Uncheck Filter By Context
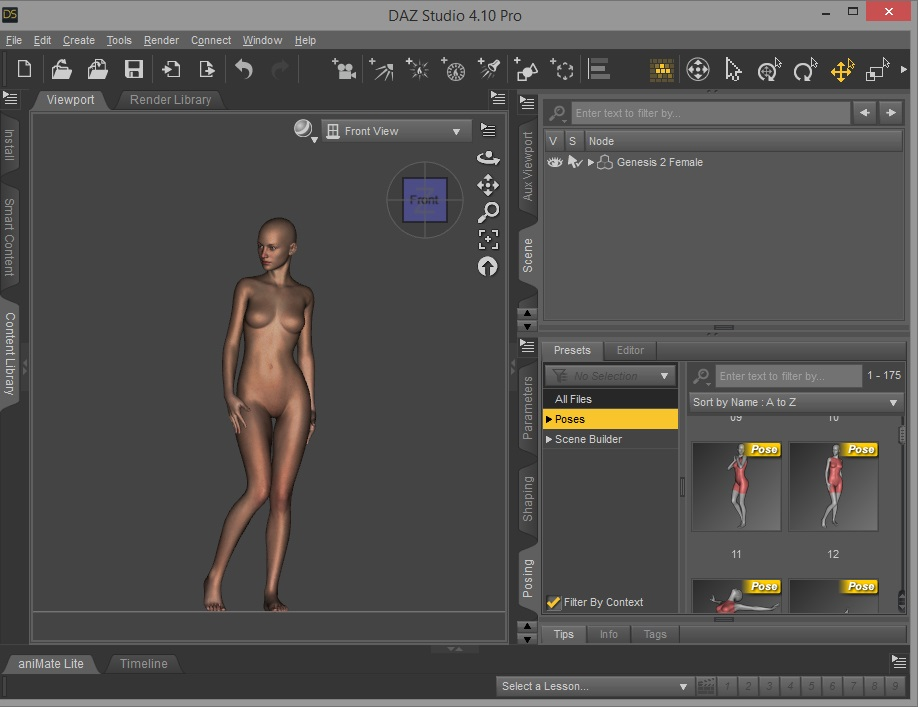Image resolution: width=918 pixels, height=707 pixels. pos(553,602)
